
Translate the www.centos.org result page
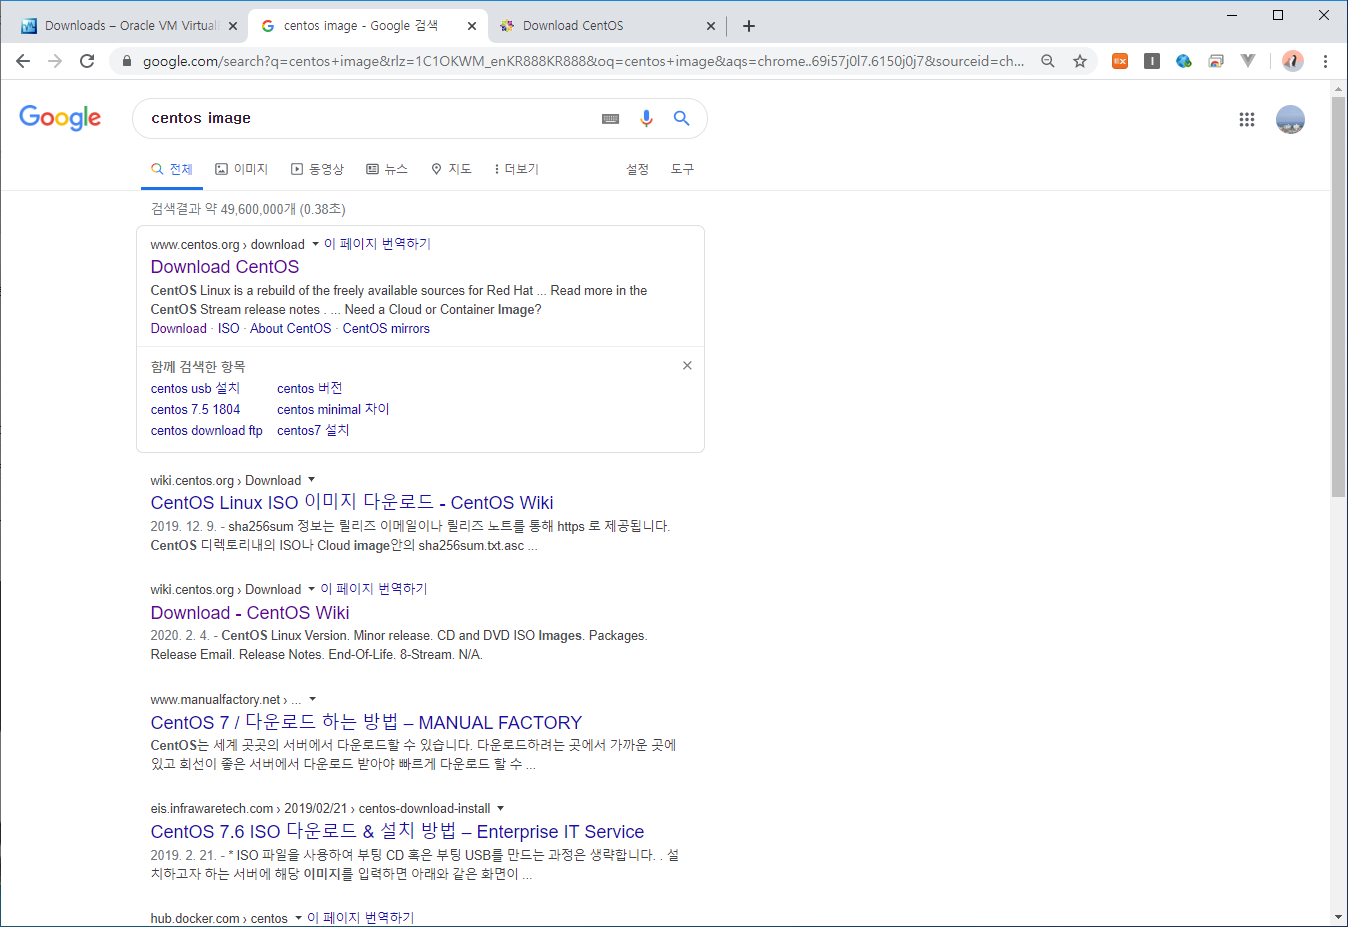[377, 244]
